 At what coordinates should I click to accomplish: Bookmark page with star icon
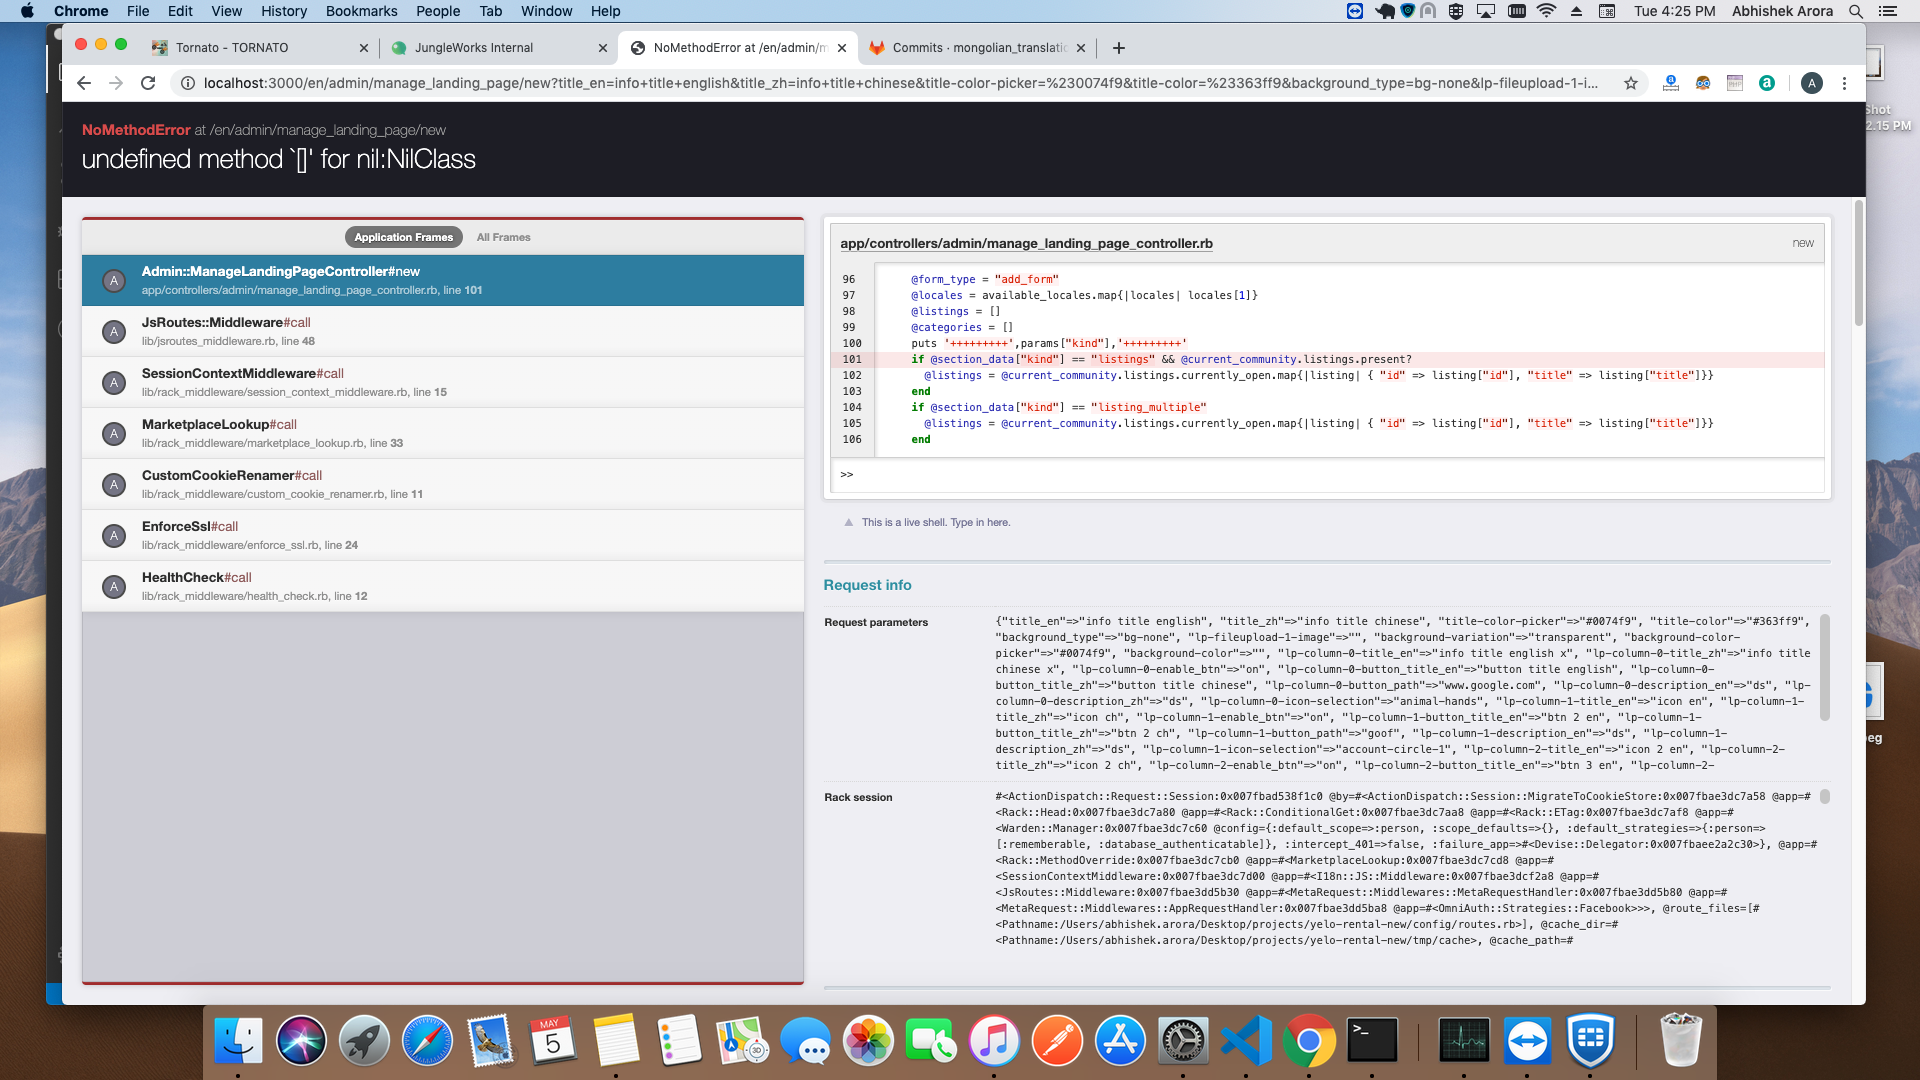click(1631, 83)
